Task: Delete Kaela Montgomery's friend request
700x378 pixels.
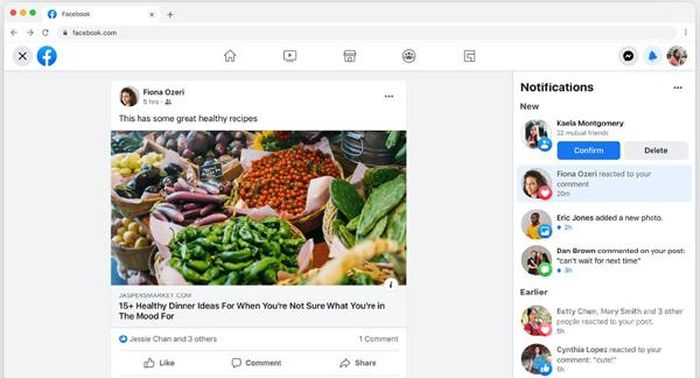Action: coord(656,150)
